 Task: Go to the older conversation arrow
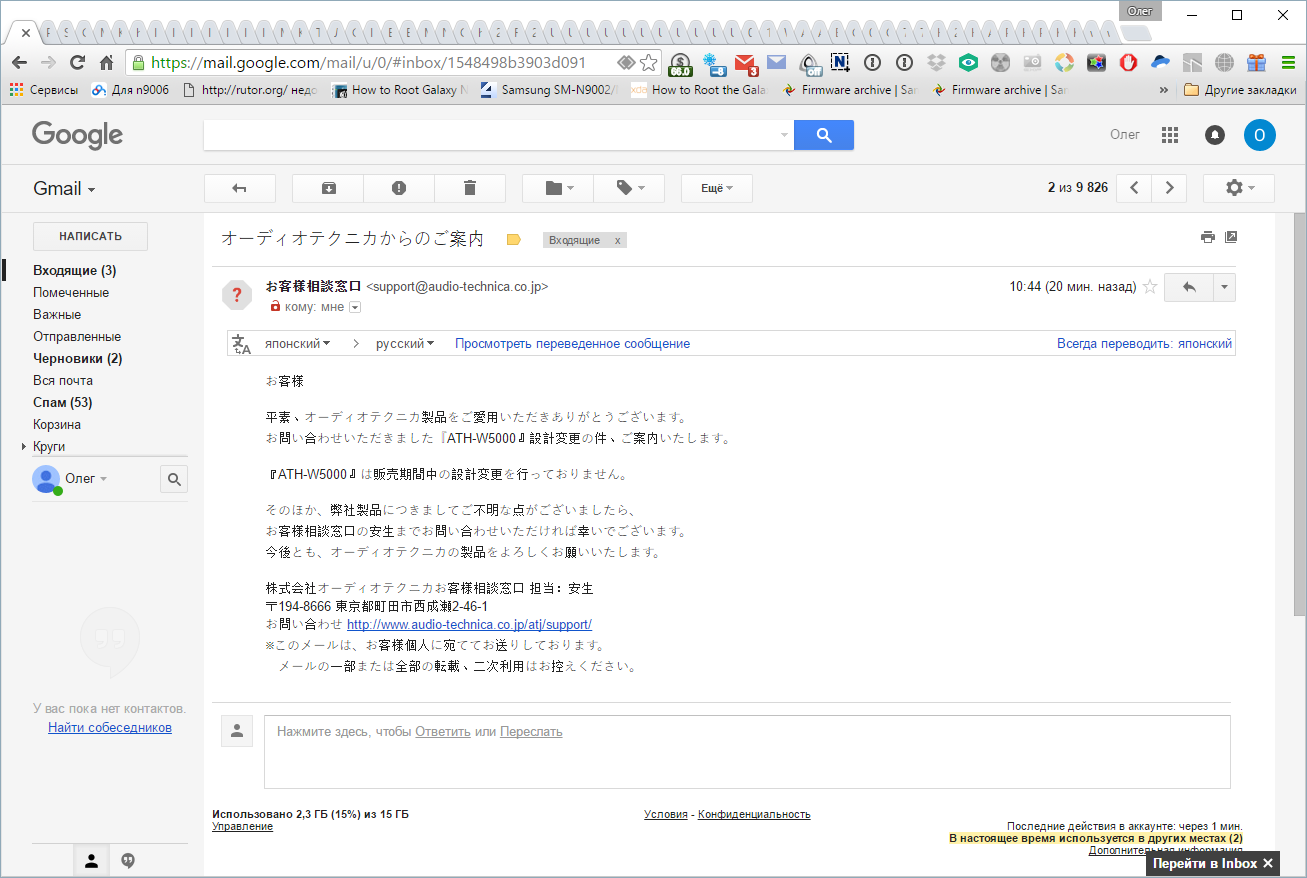coord(1169,188)
